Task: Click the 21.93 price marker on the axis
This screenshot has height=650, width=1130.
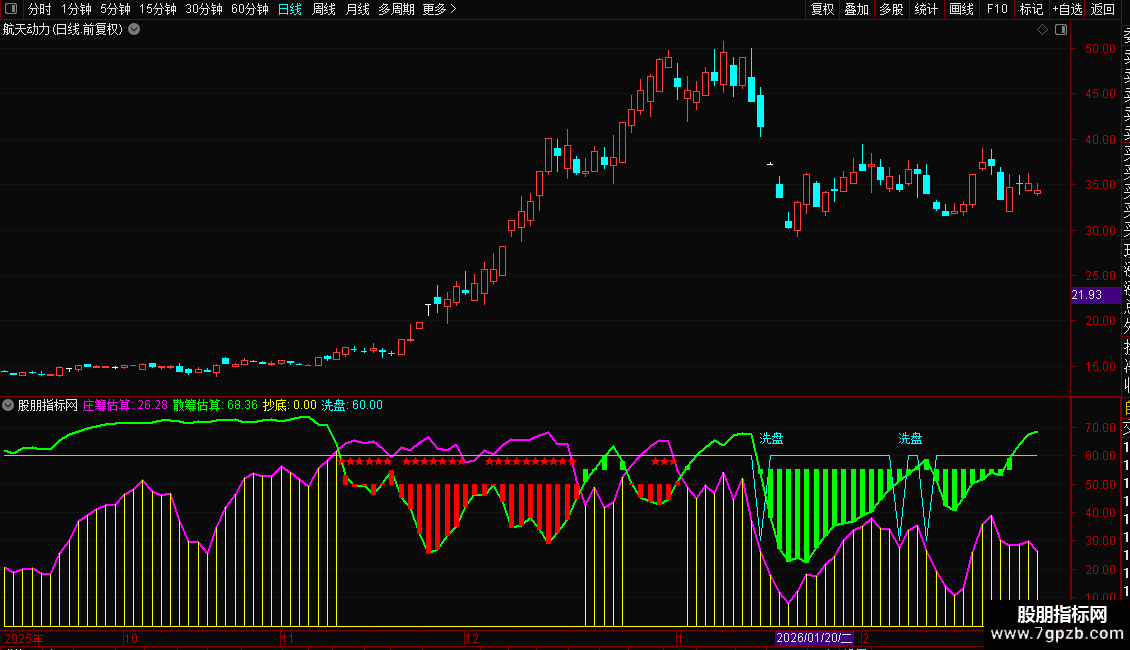Action: tap(1095, 295)
